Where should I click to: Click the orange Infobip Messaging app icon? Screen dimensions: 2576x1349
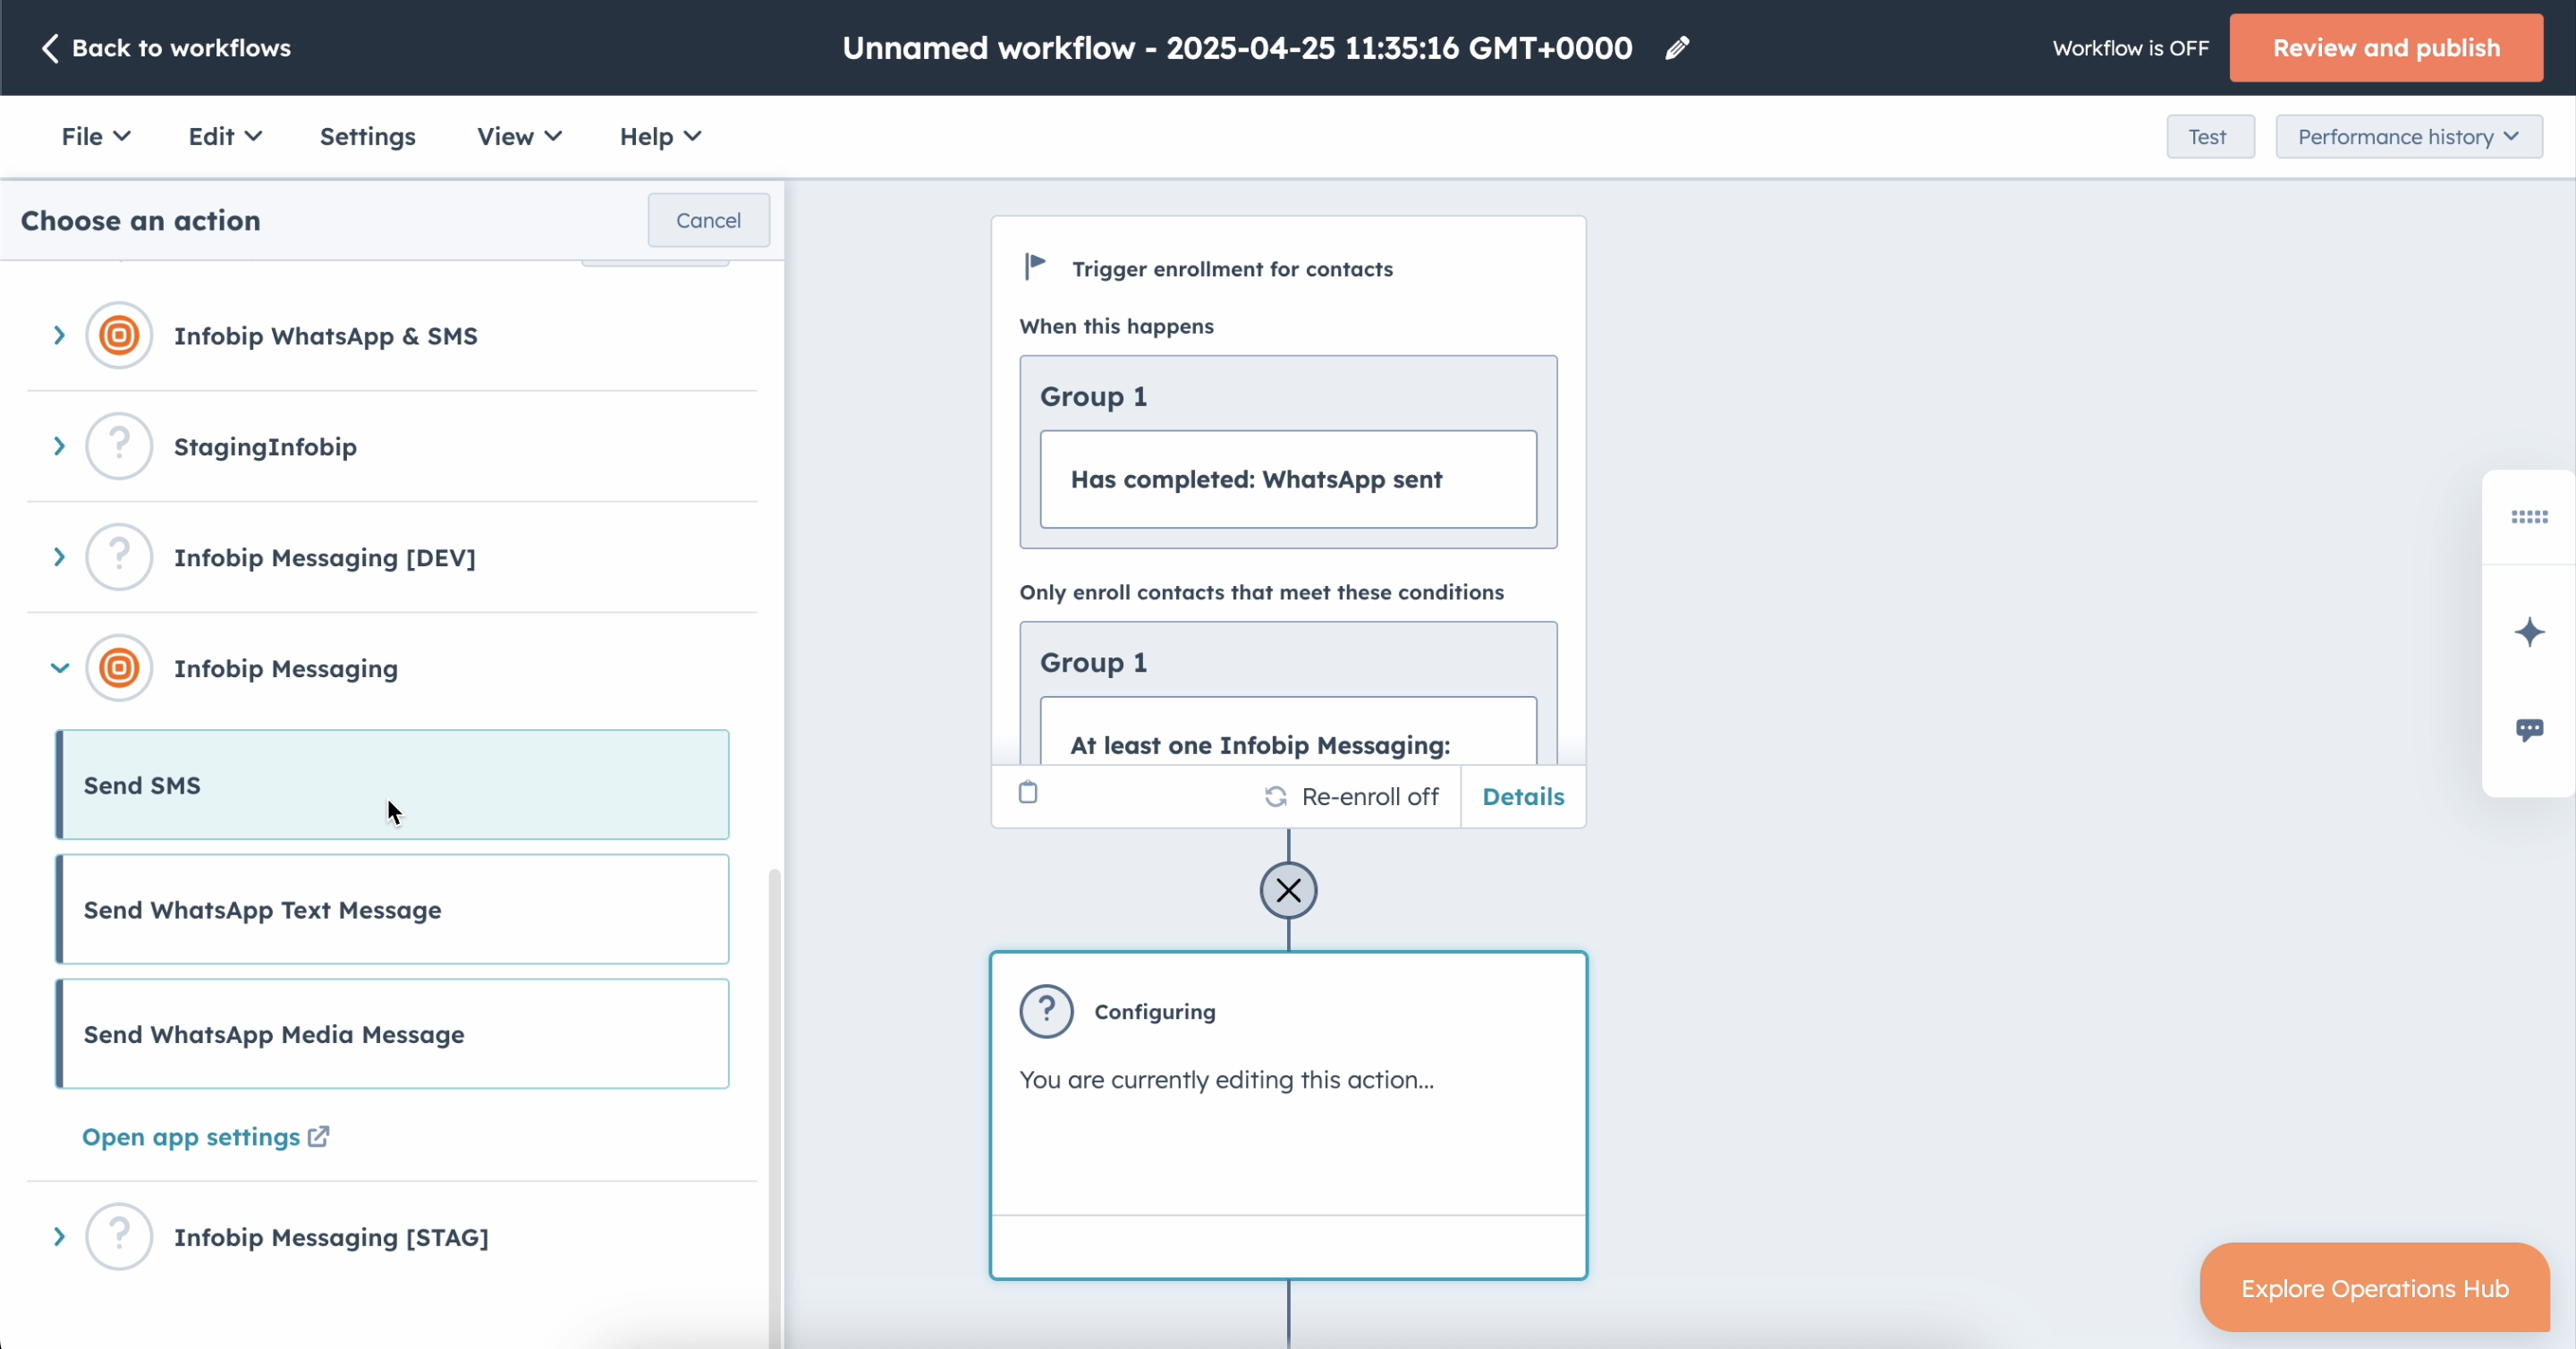(x=119, y=668)
